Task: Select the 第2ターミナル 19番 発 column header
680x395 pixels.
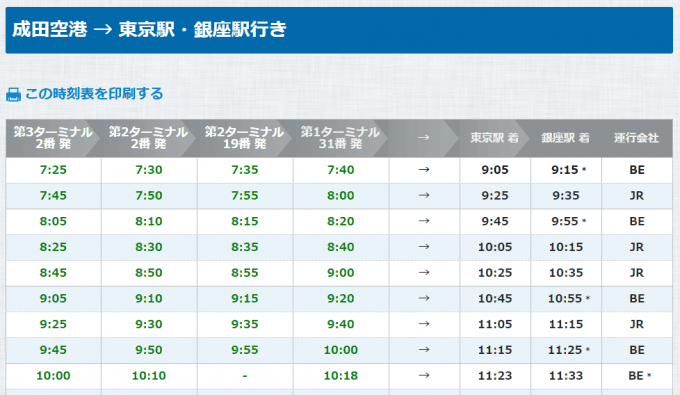Action: (x=245, y=138)
